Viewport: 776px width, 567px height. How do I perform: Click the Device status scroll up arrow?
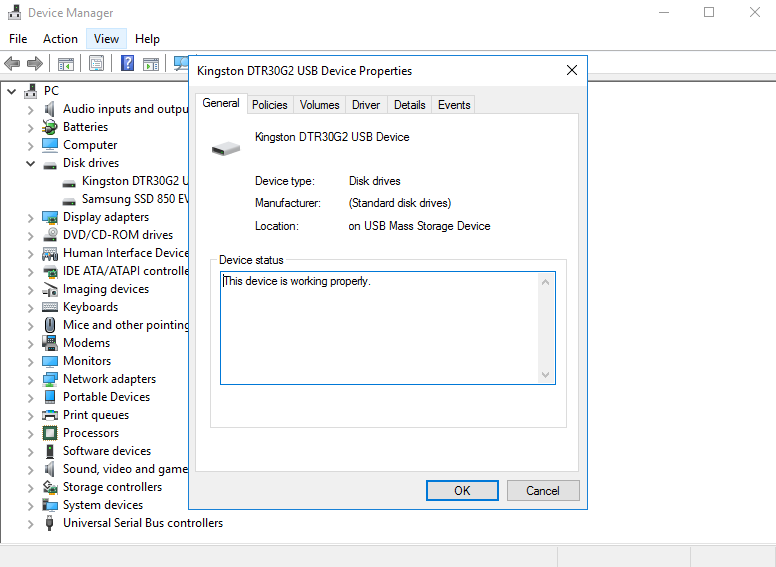[545, 282]
